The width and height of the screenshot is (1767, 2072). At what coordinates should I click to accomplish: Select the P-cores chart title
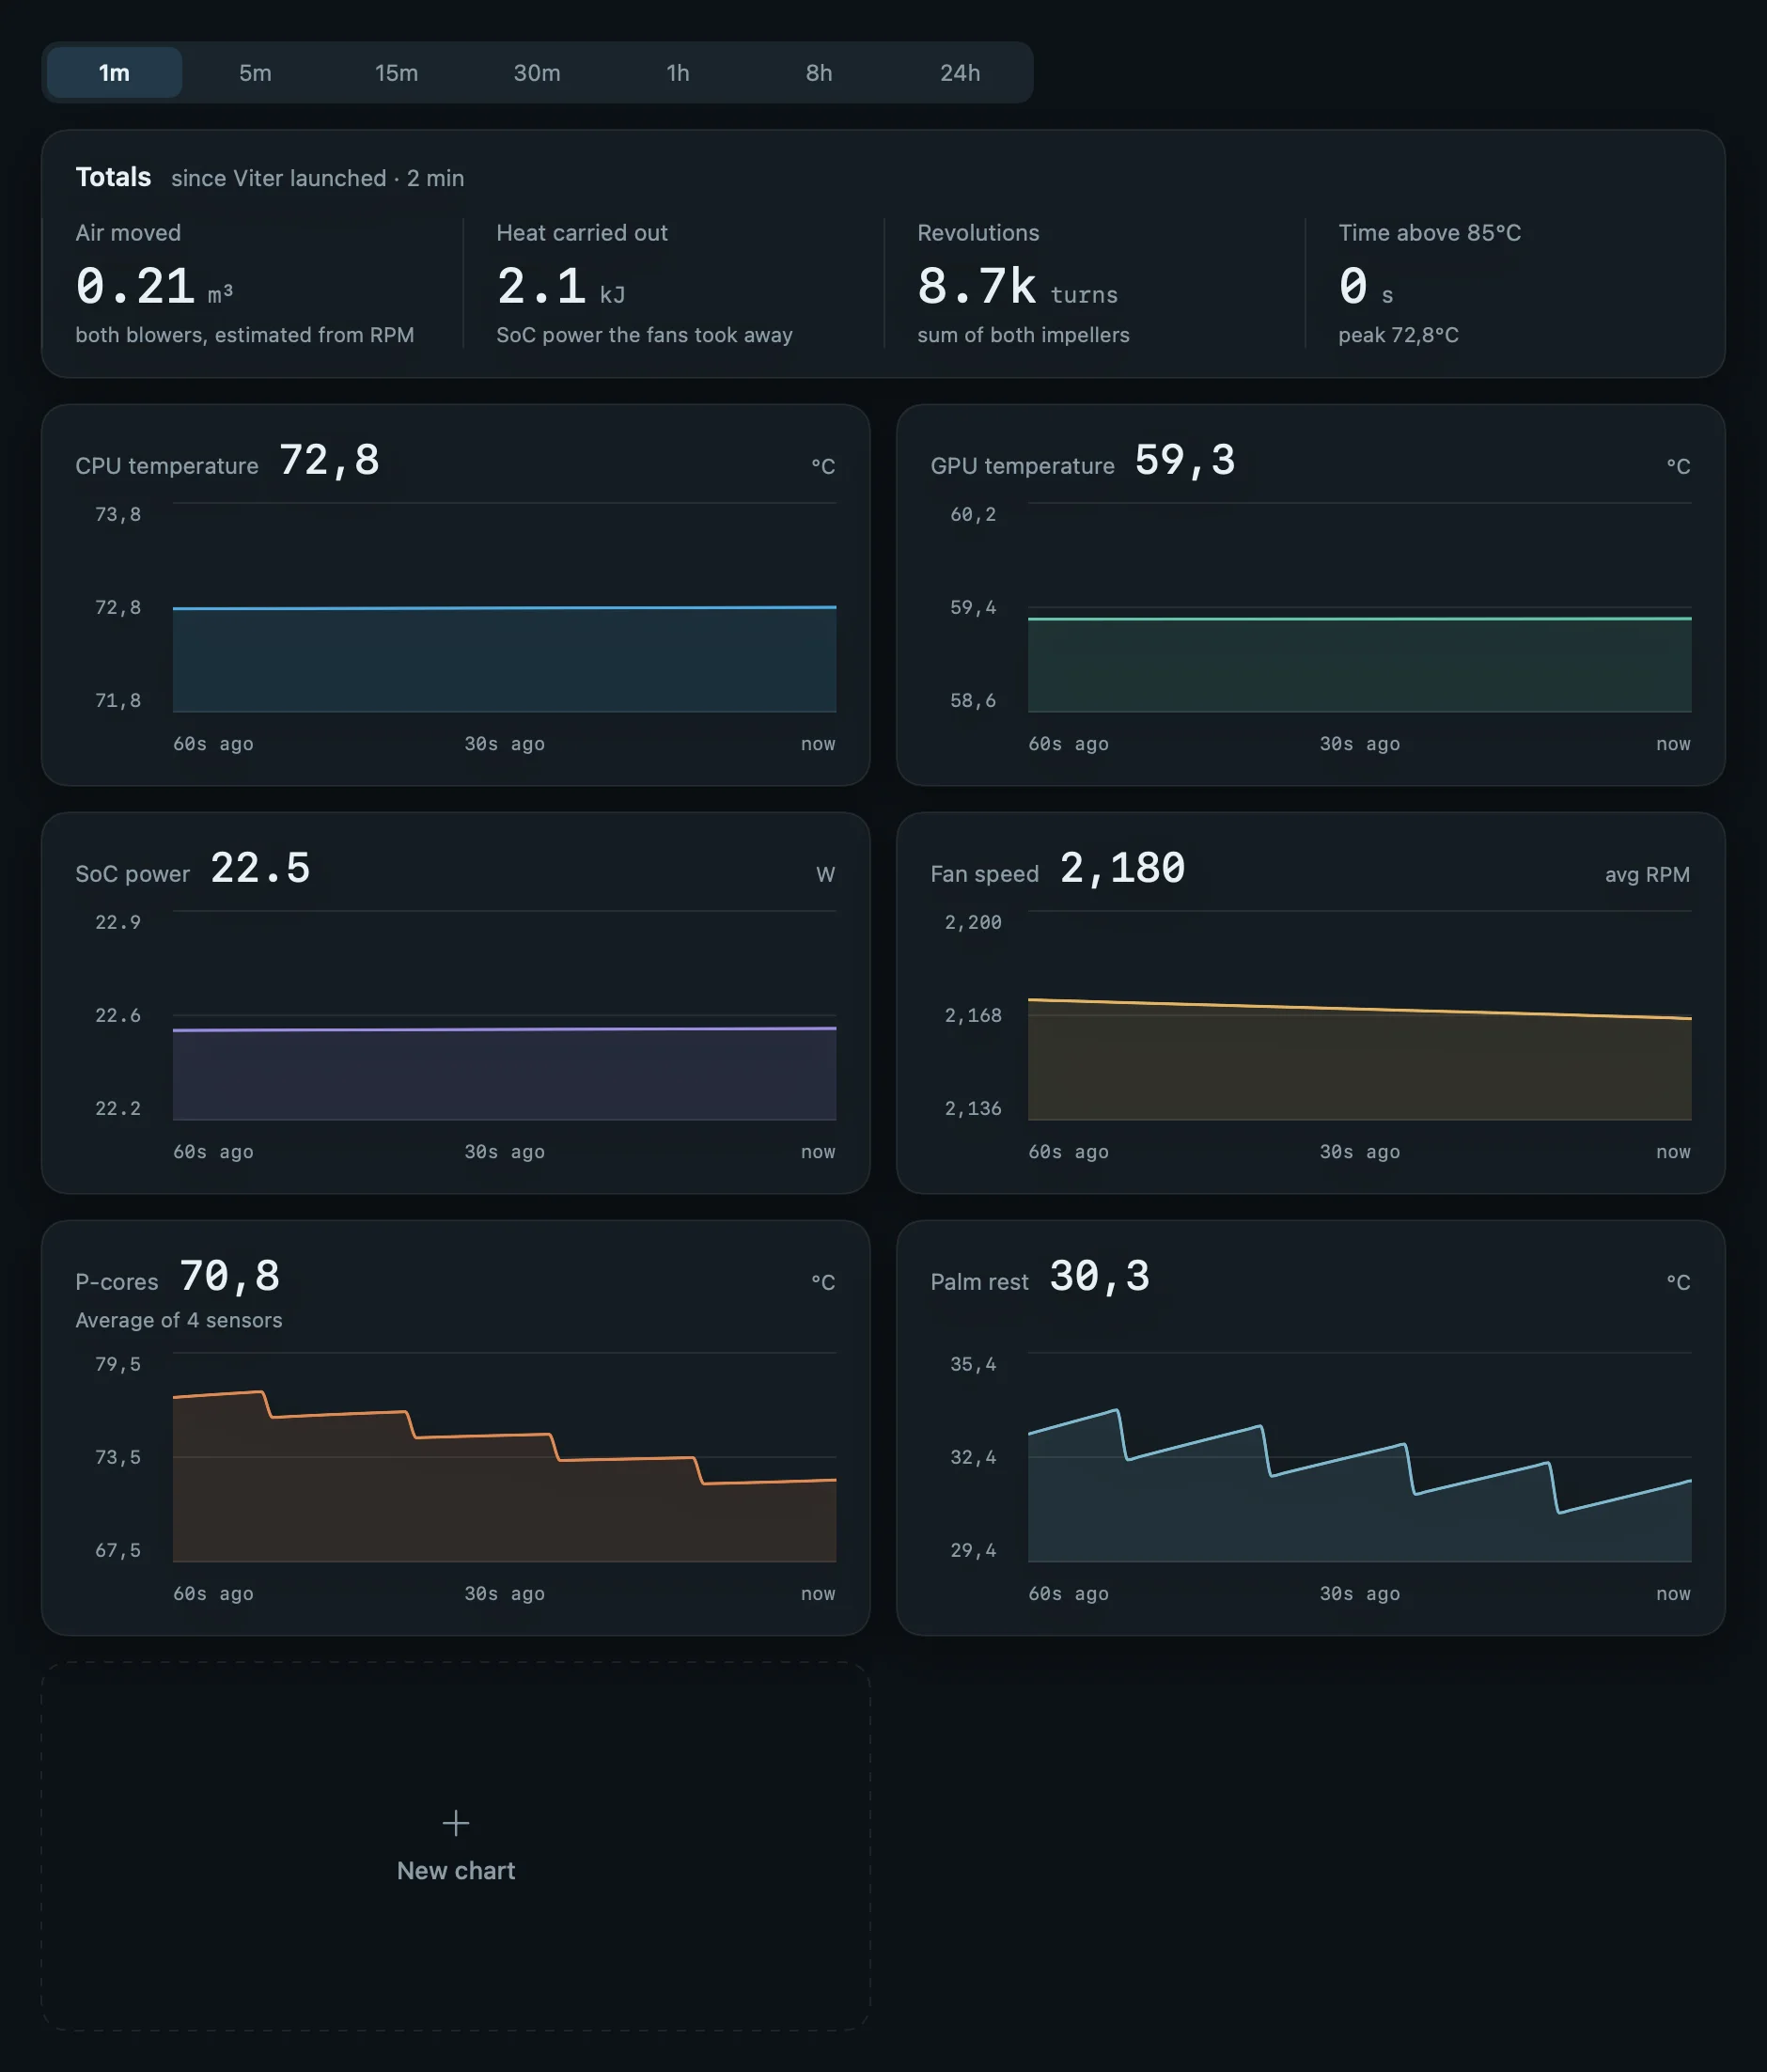pos(116,1282)
